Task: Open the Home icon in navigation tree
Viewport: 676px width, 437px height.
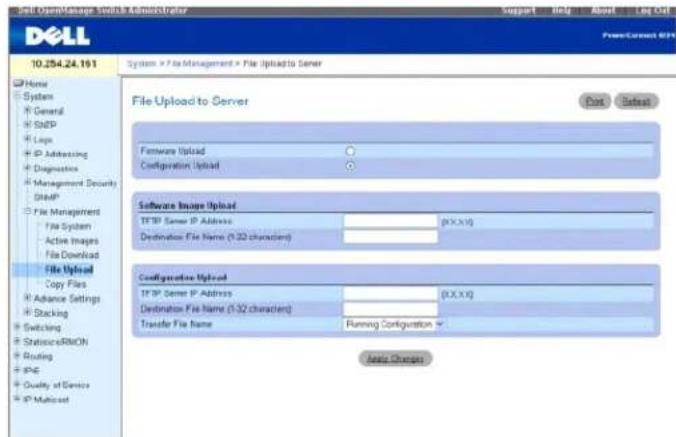Action: tap(19, 83)
